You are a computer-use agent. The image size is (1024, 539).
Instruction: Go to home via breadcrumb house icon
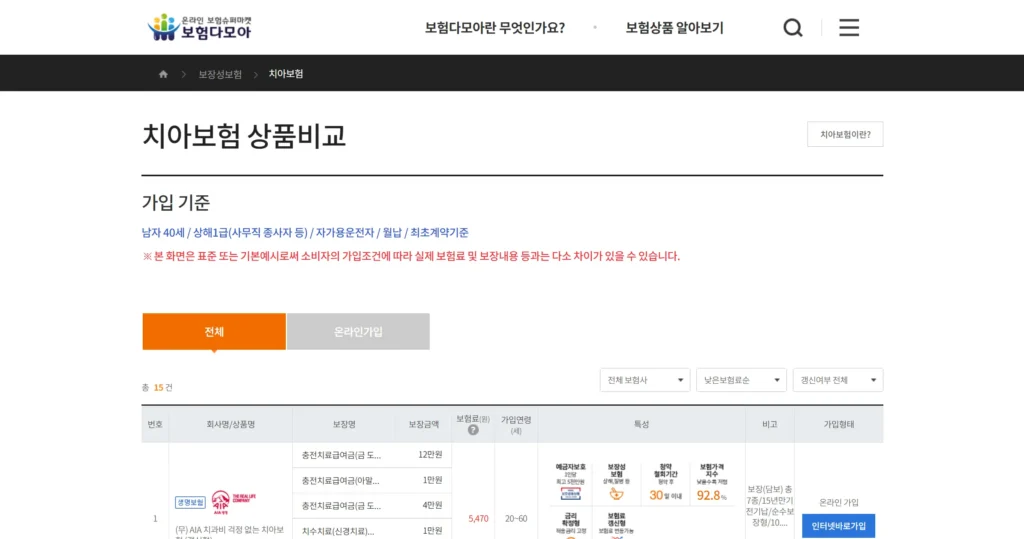tap(163, 74)
